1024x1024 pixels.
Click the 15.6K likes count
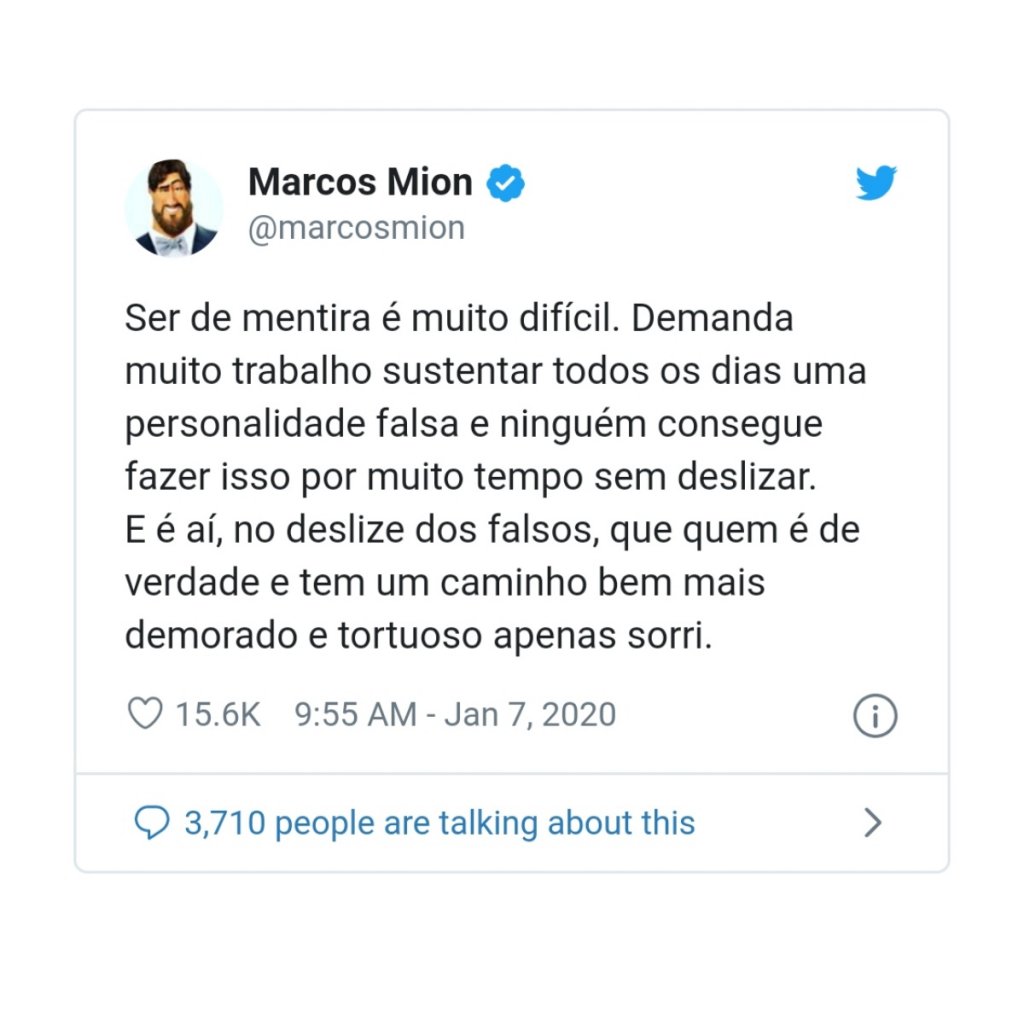point(218,714)
